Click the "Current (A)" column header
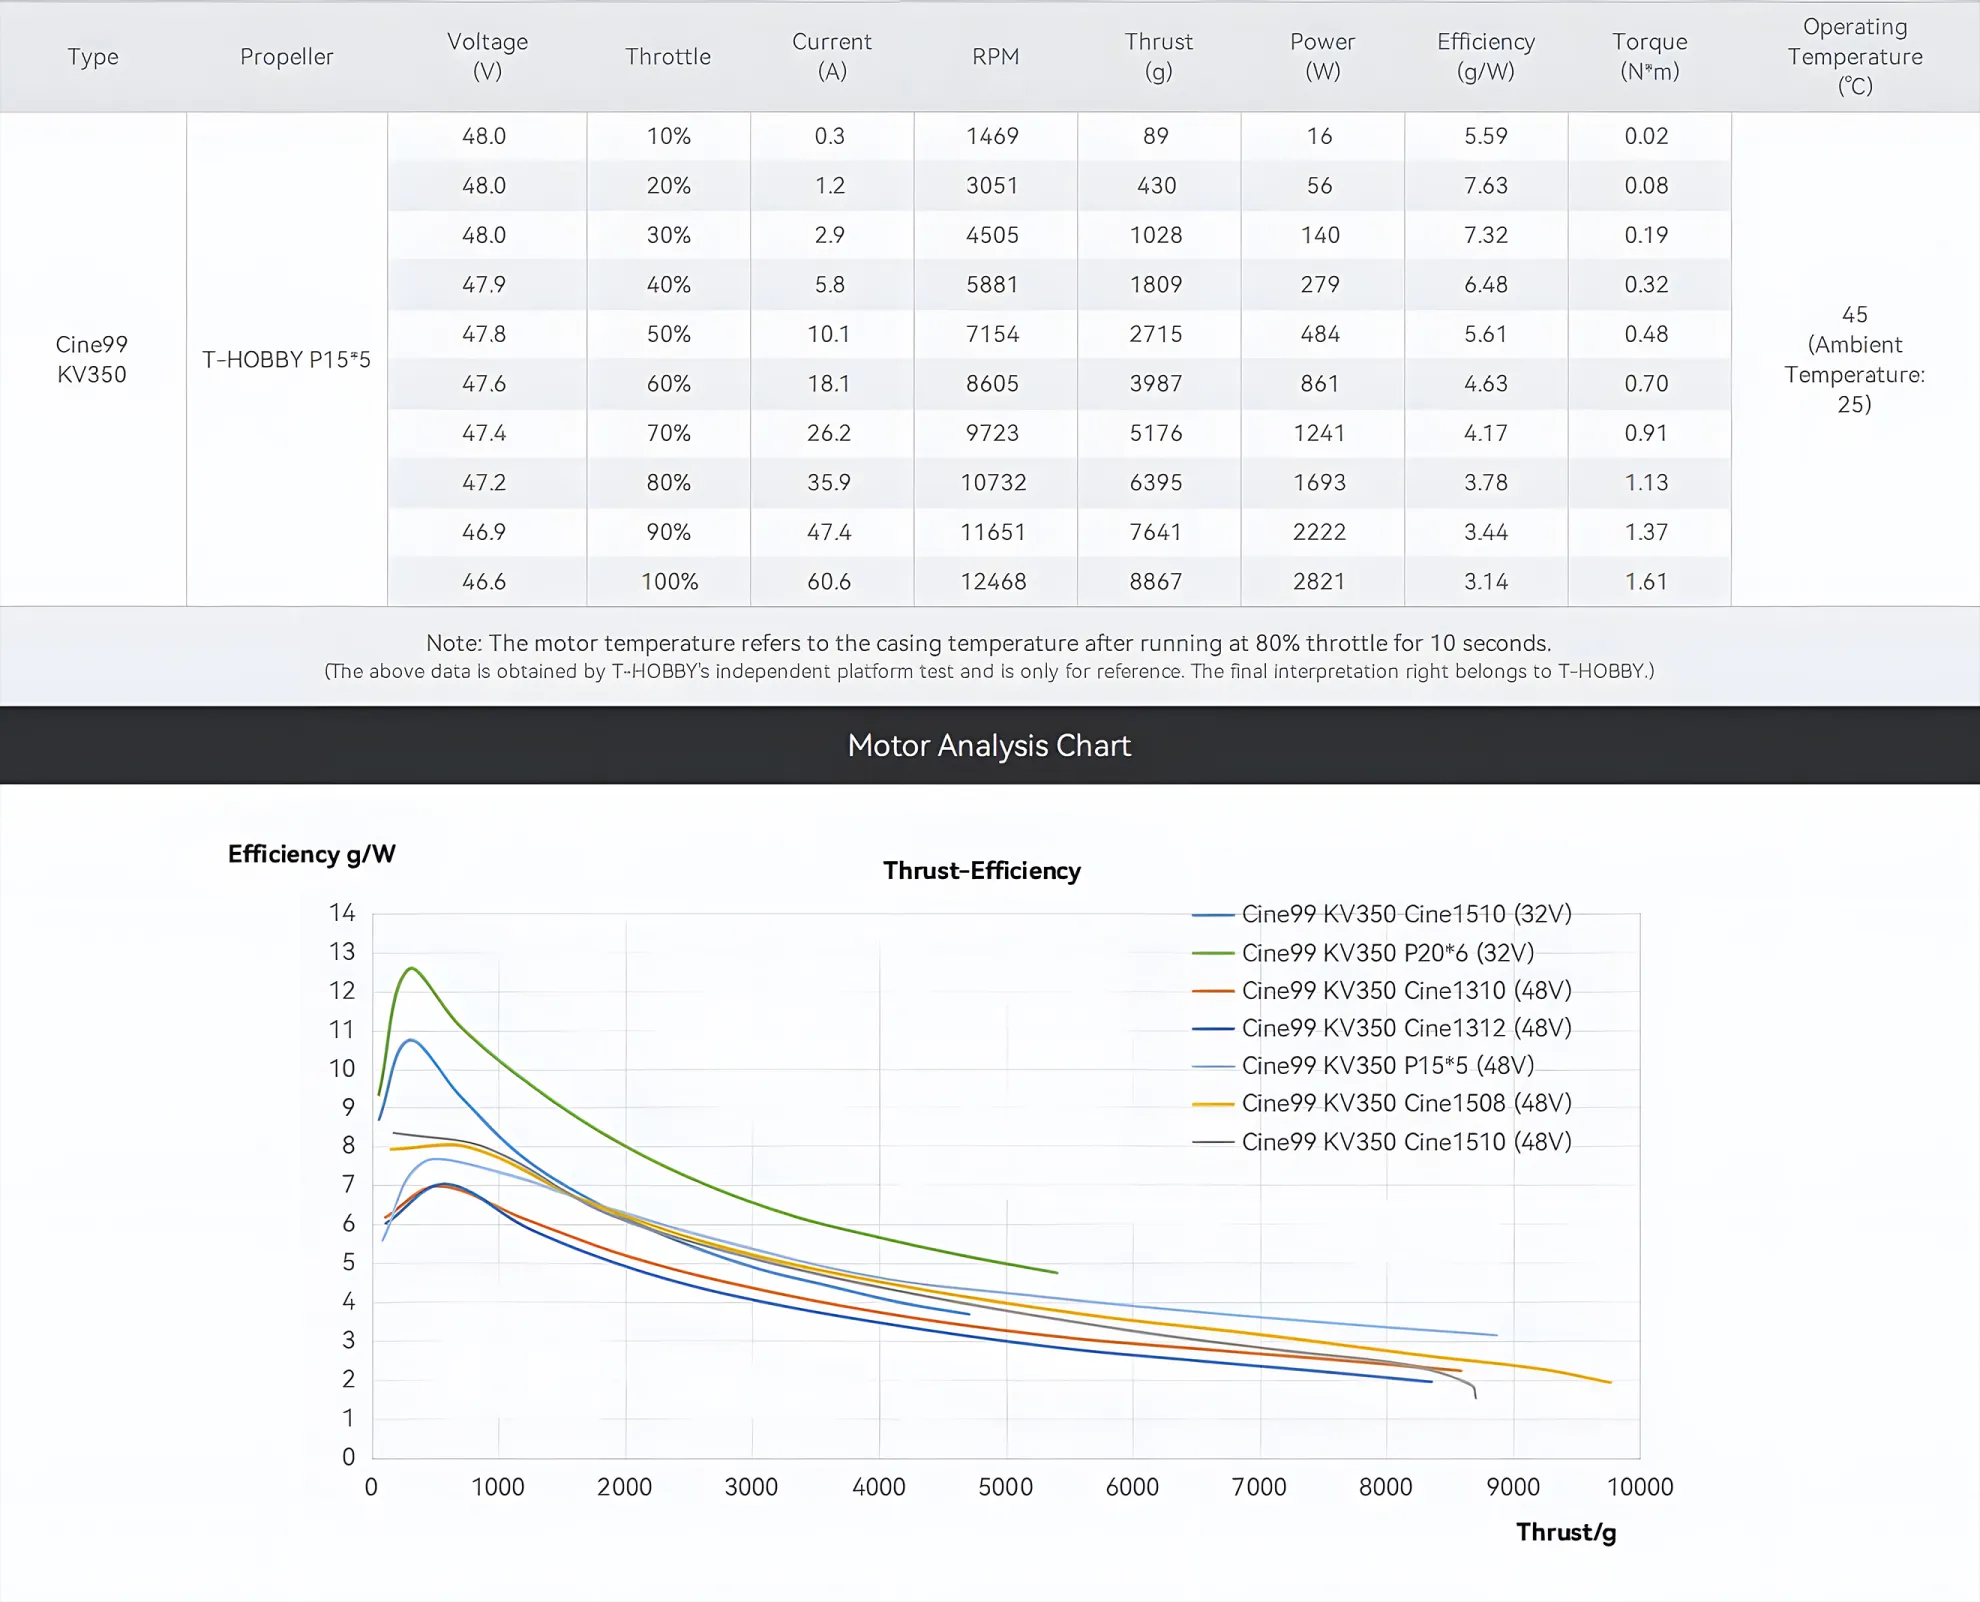The width and height of the screenshot is (1980, 1602). point(832,56)
